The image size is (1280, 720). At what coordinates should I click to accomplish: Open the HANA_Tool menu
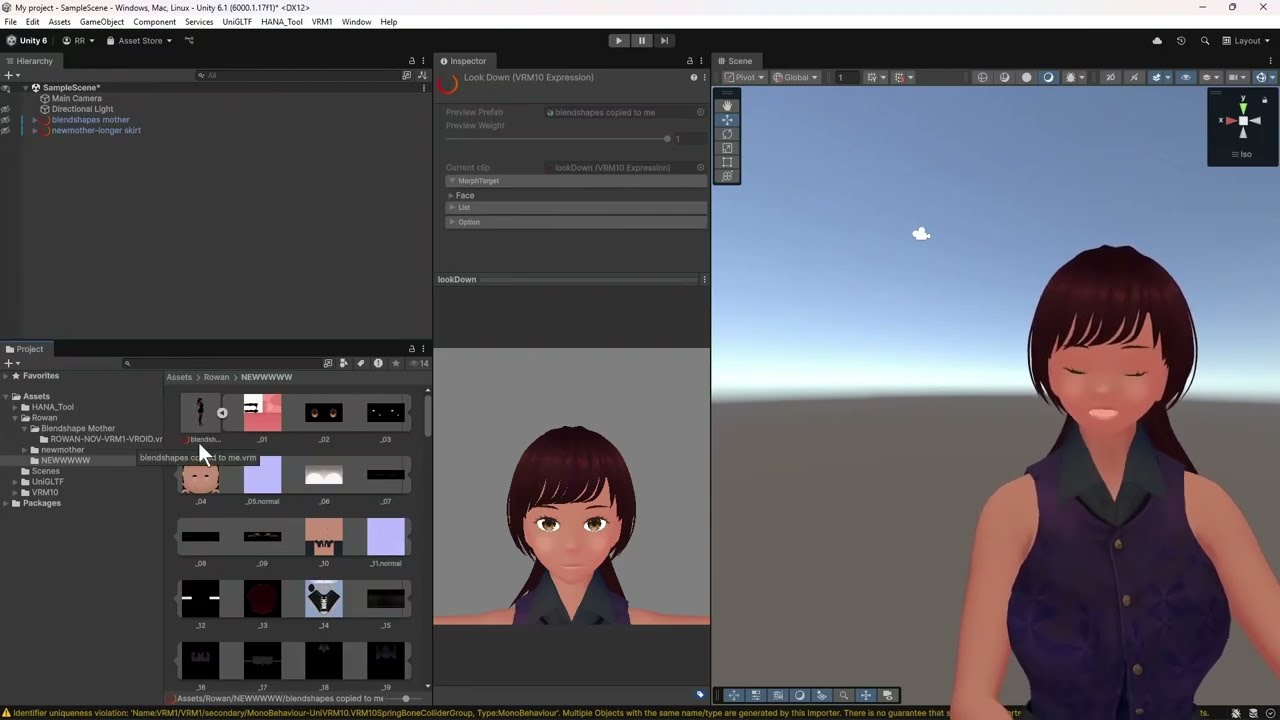pos(282,22)
